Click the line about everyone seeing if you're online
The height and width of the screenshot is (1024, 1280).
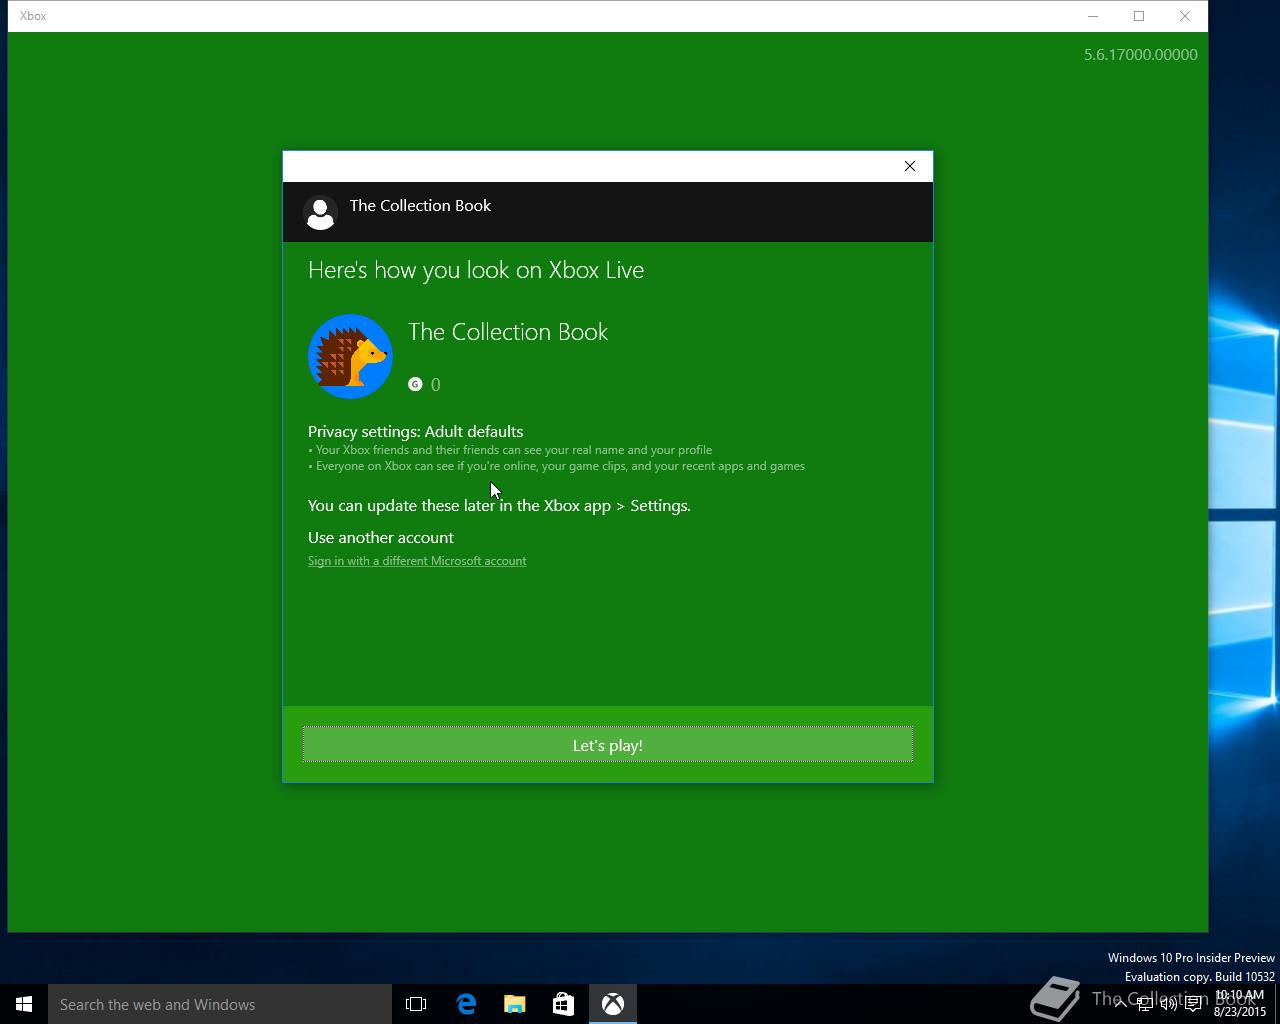click(556, 466)
